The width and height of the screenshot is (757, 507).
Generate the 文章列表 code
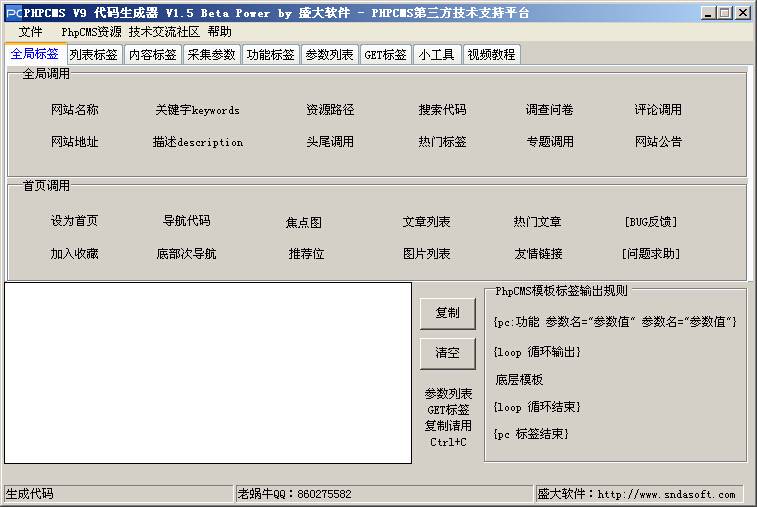point(427,222)
